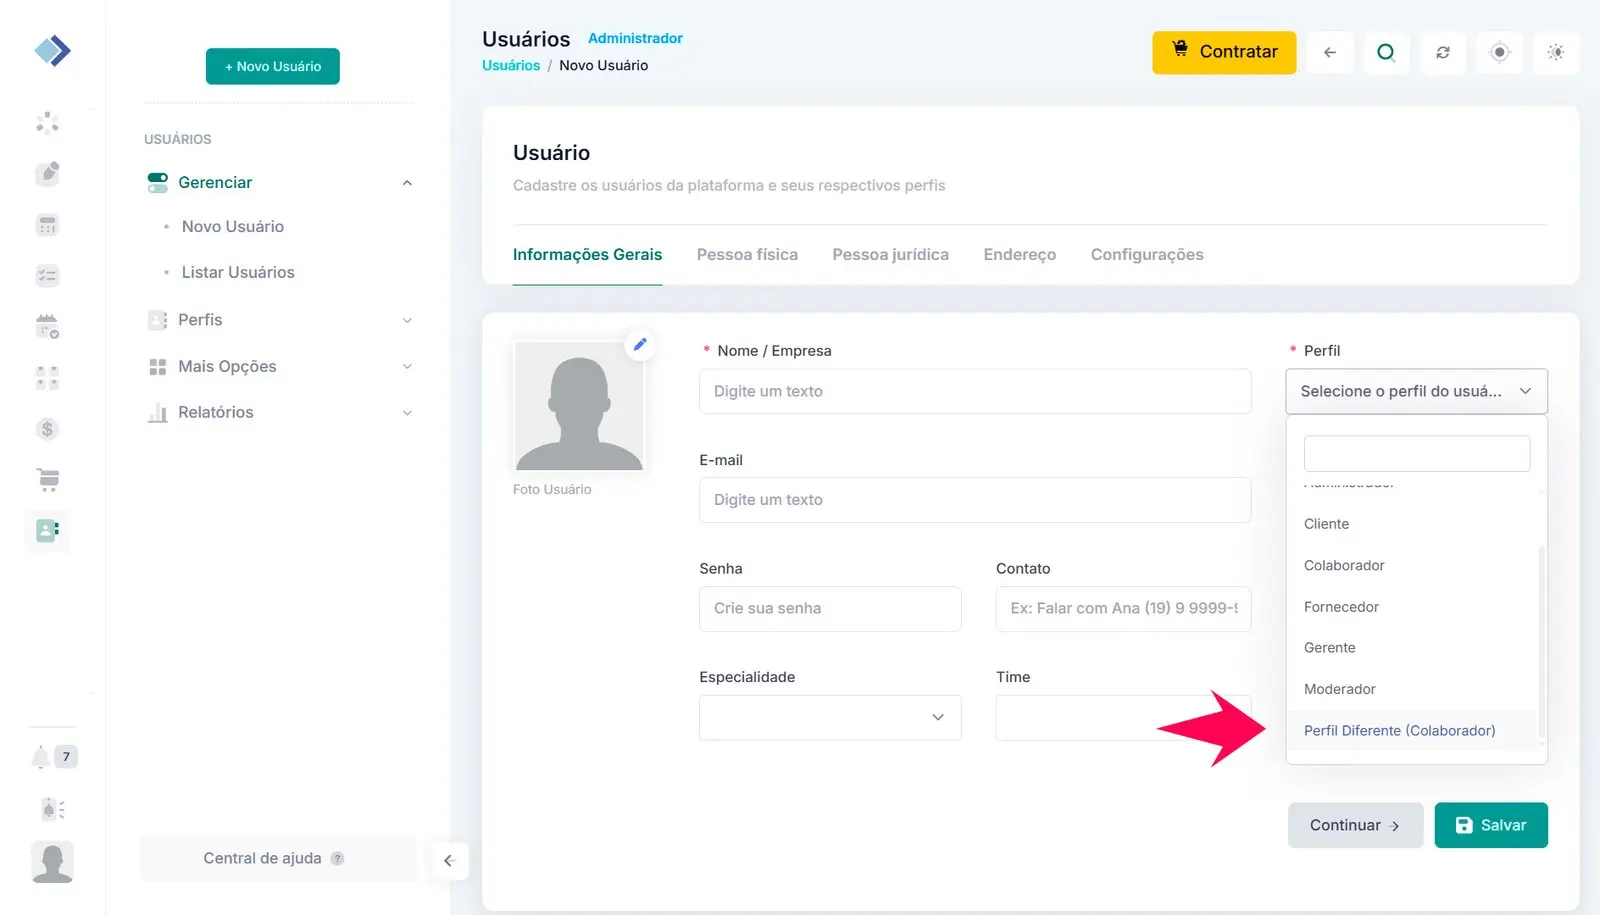Switch to the Pessoa física tab
This screenshot has height=915, width=1600.
747,255
